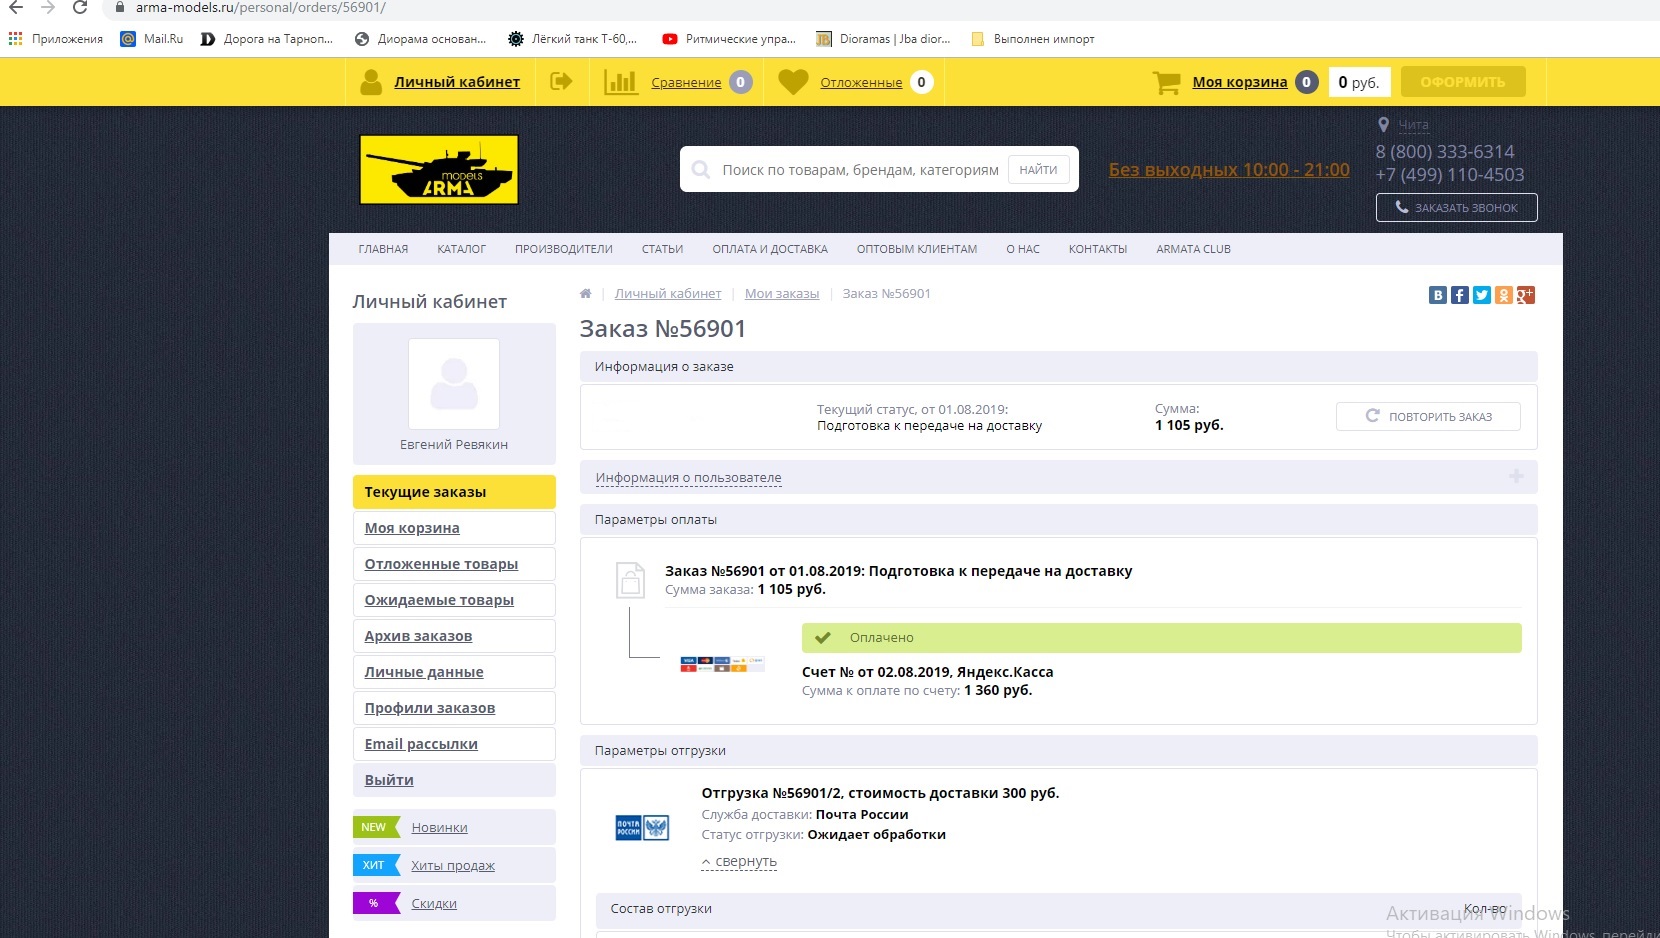Viewport: 1660px width, 938px height.
Task: Click the user avatar placeholder image
Action: pos(454,384)
